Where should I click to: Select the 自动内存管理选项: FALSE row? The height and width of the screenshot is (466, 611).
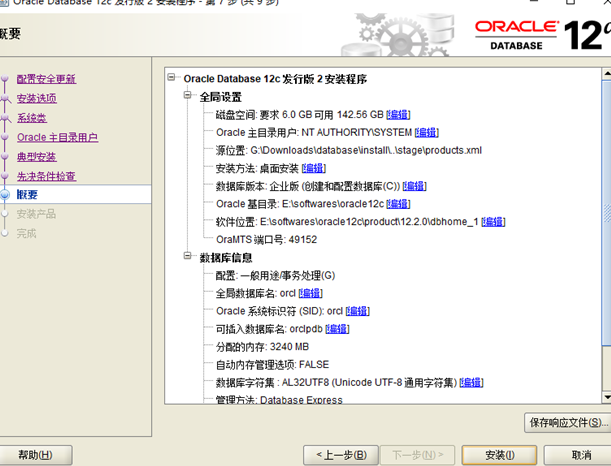coord(272,365)
